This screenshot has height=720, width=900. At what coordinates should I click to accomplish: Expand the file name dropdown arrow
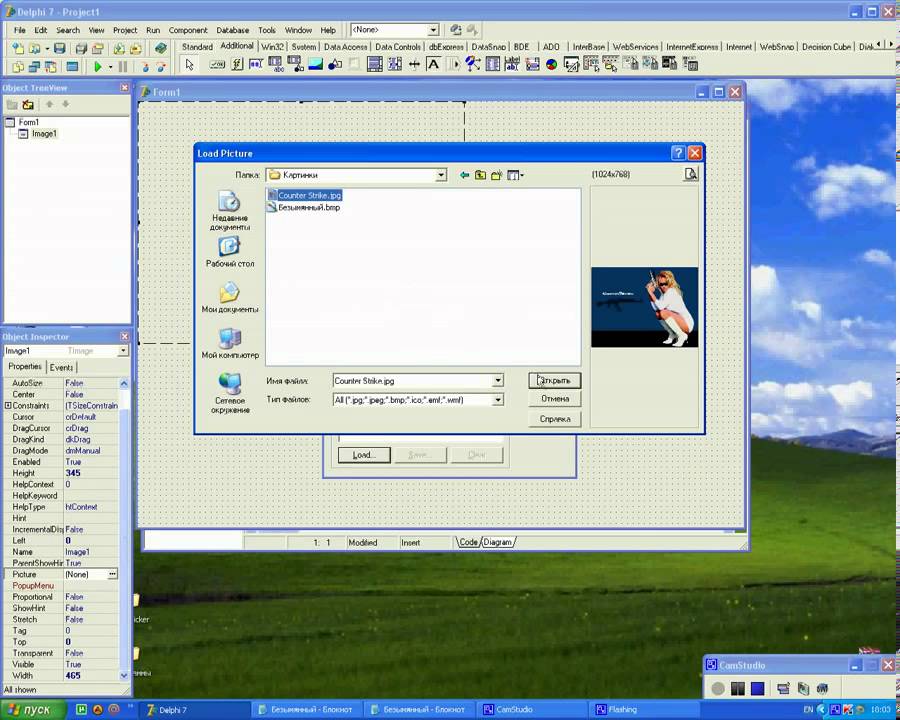pos(498,381)
